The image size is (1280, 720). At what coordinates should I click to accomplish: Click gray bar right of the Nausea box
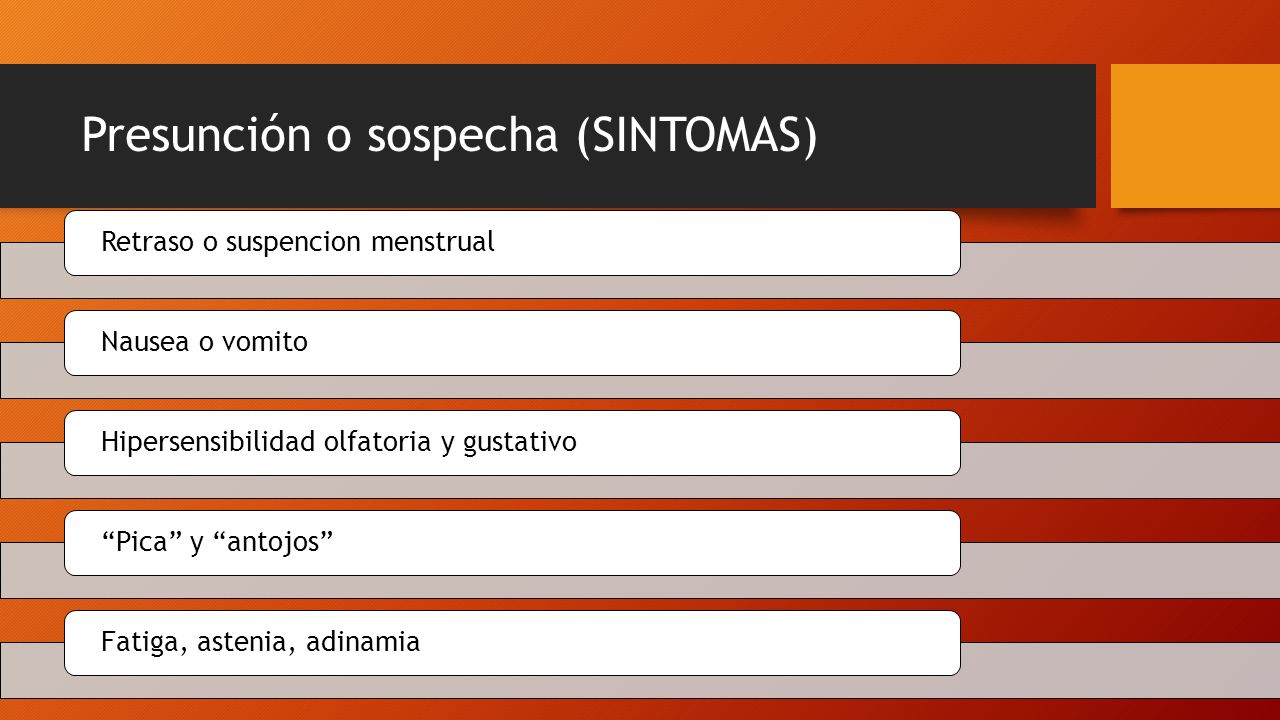point(1120,370)
